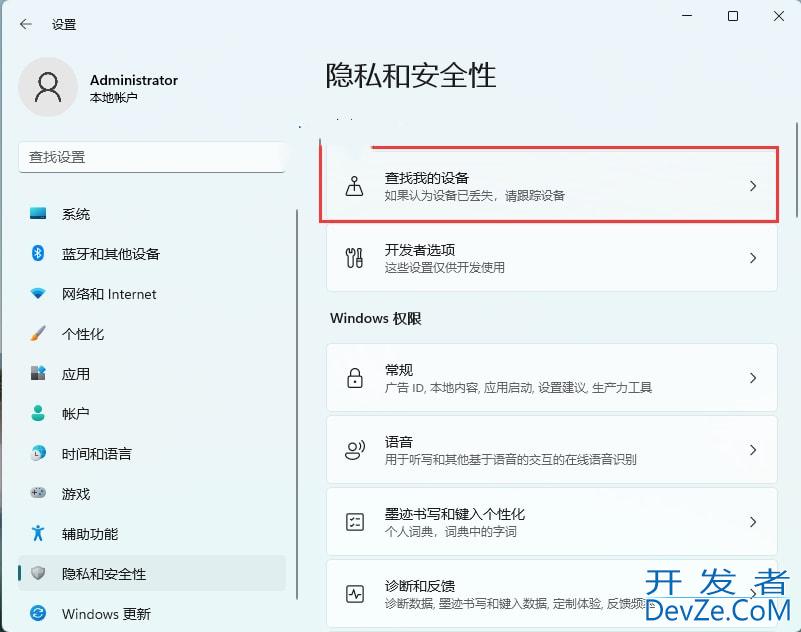Open 常规 Windows permissions card title

[398, 370]
